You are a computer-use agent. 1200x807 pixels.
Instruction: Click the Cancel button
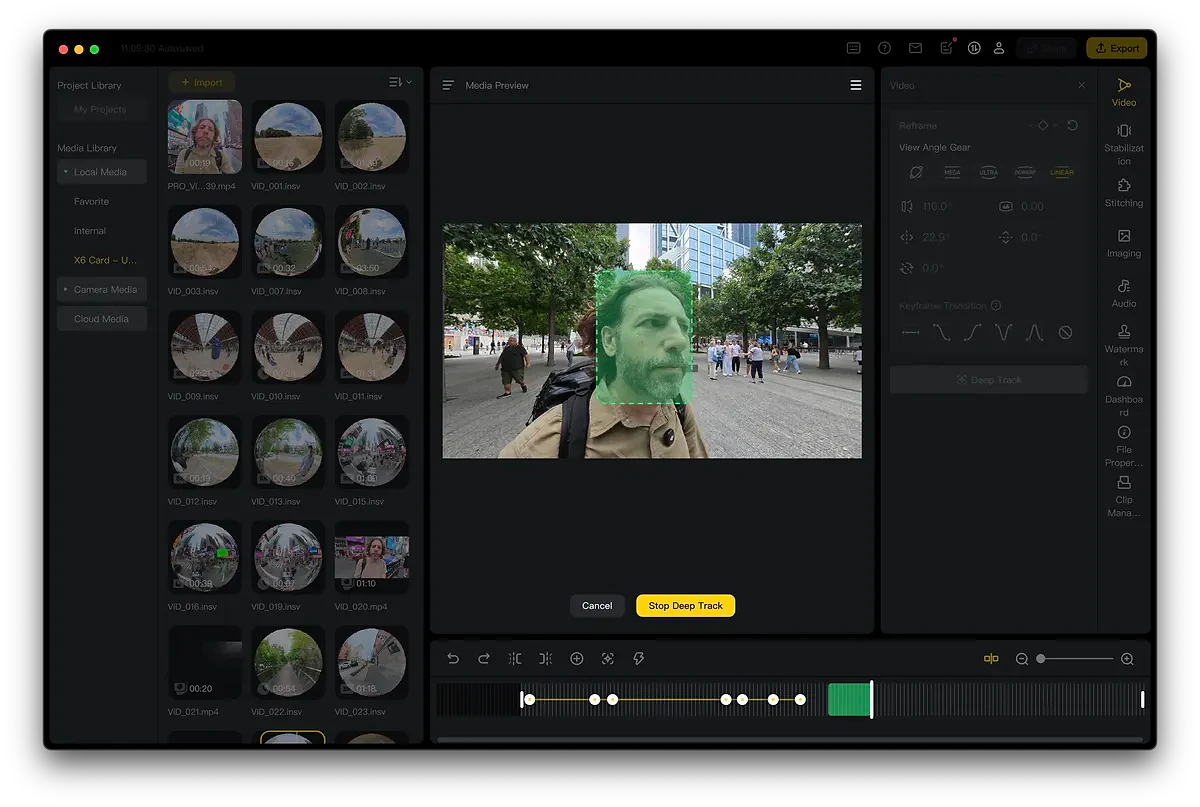coord(597,606)
